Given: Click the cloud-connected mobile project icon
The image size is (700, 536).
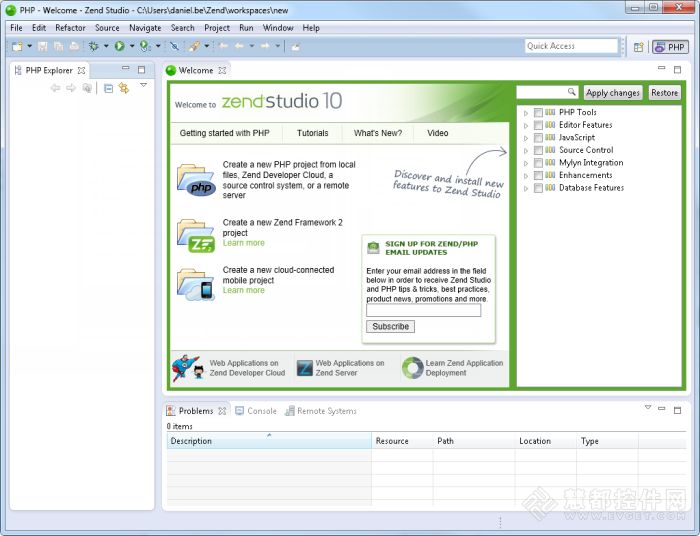Looking at the screenshot, I should click(196, 284).
